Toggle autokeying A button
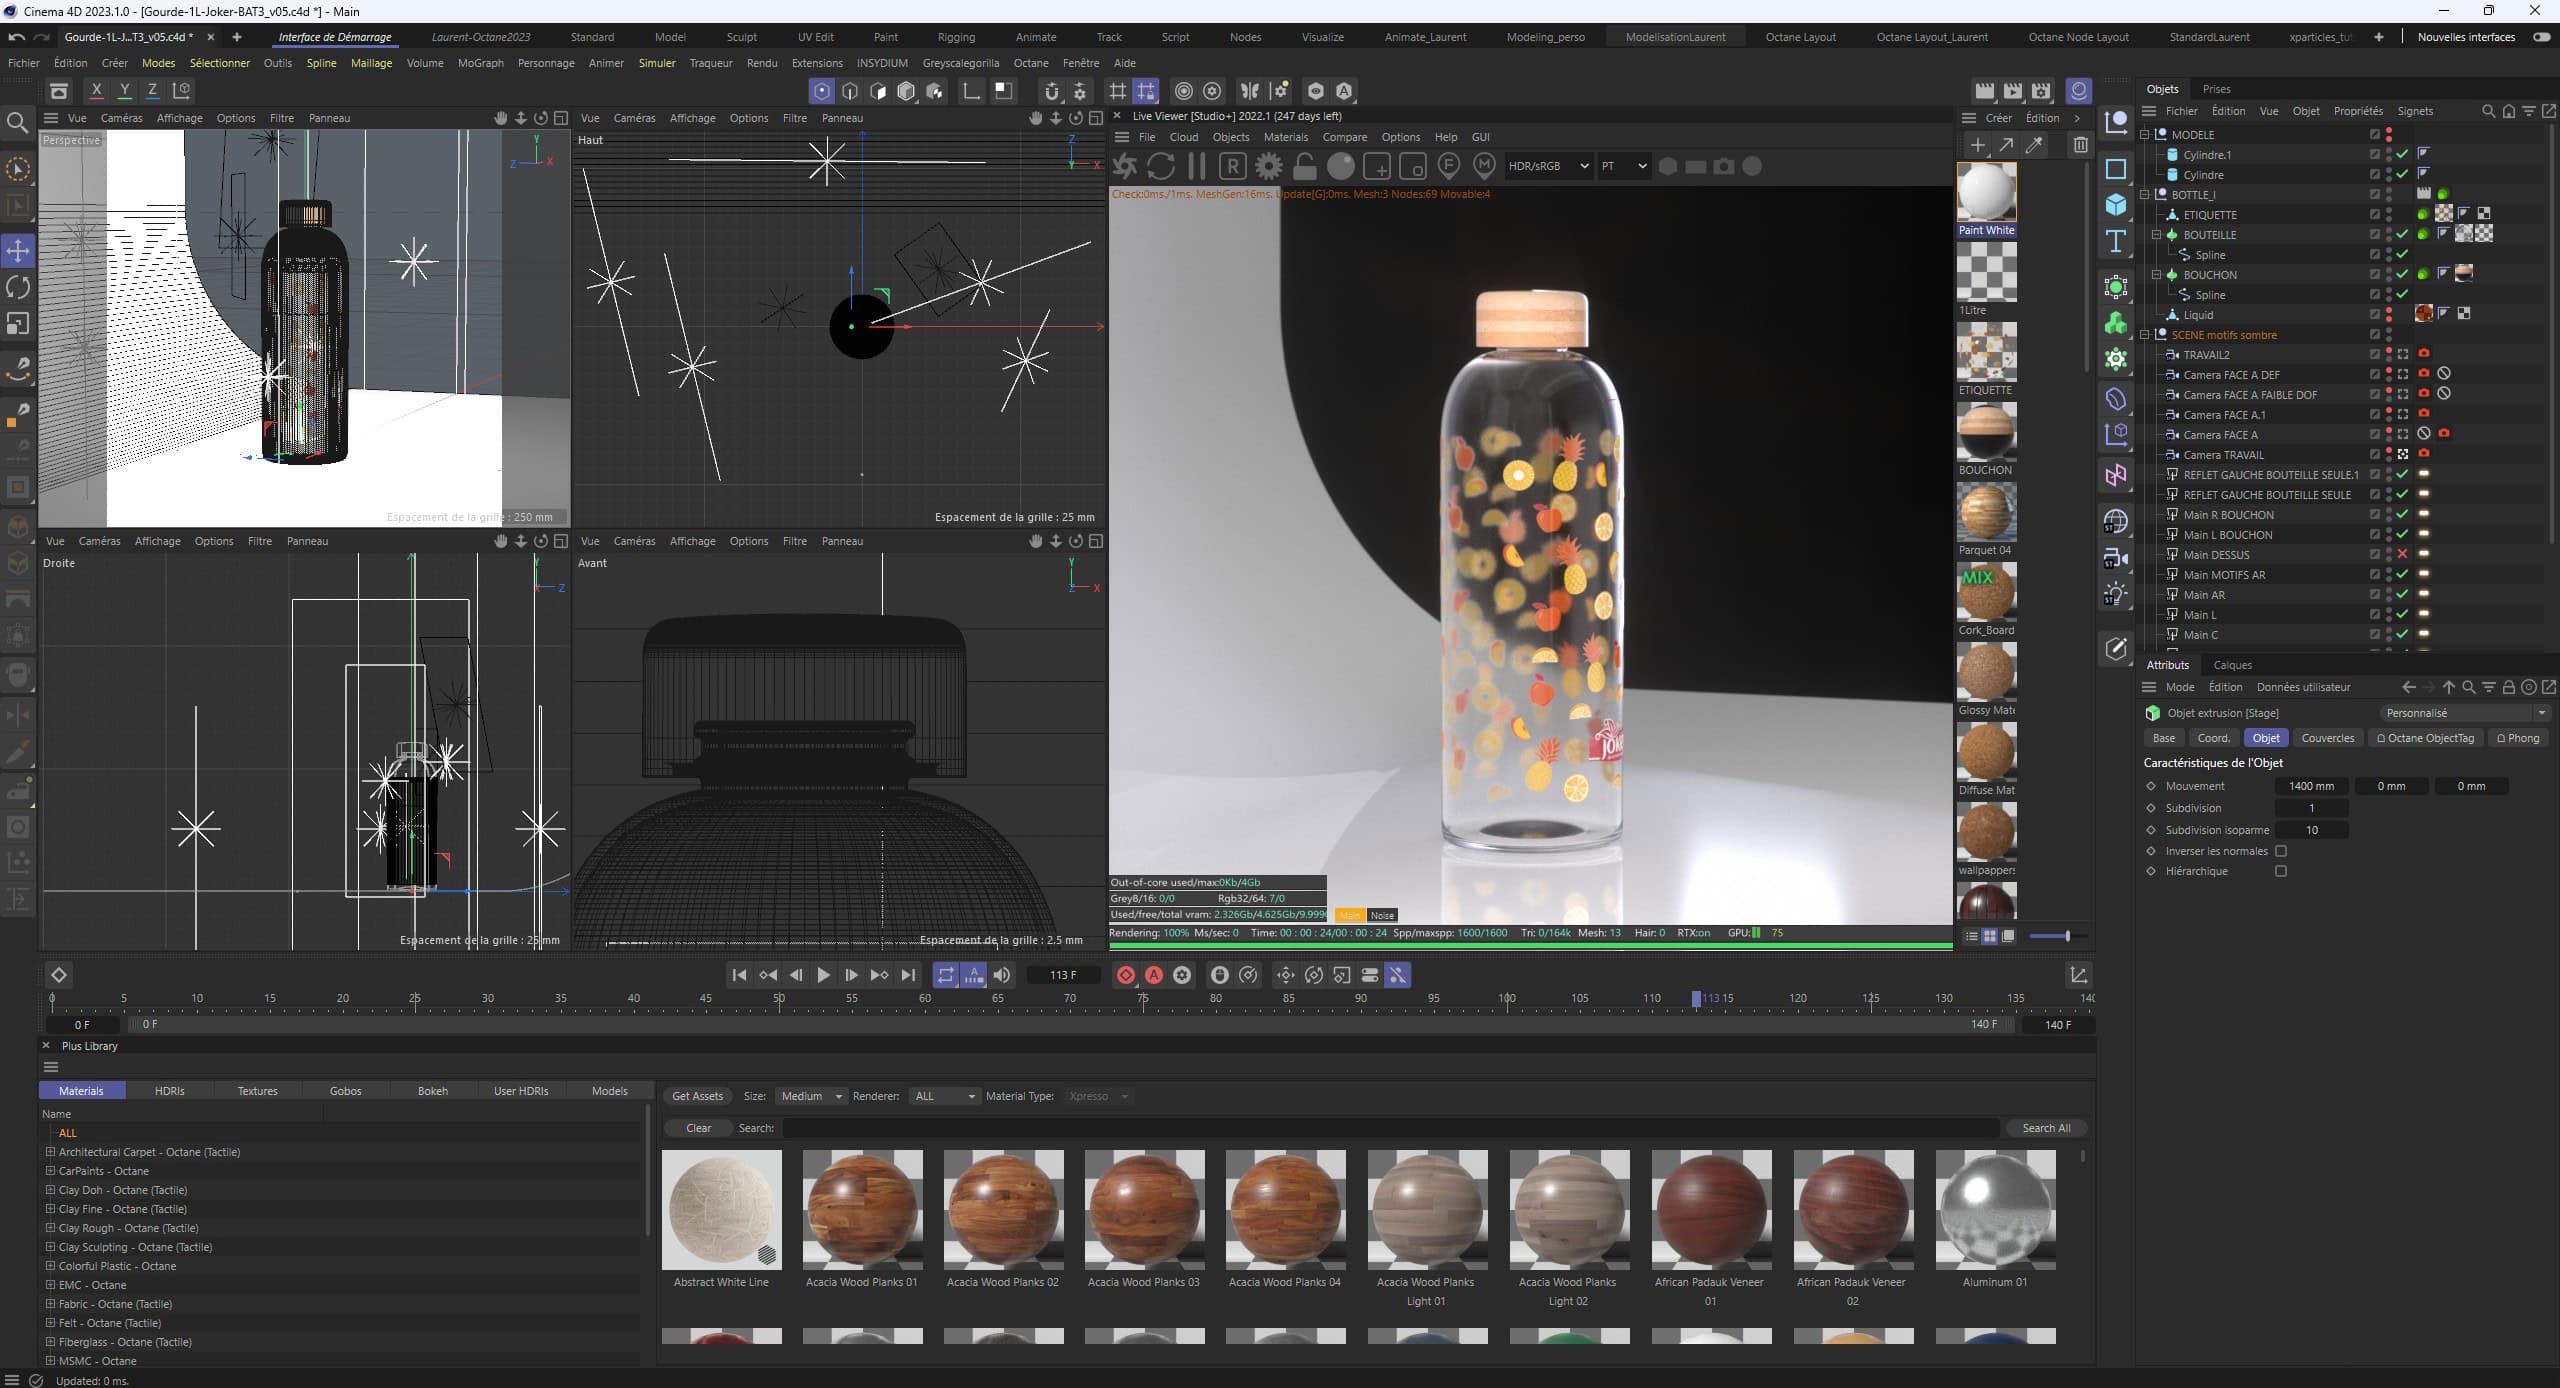Image resolution: width=2560 pixels, height=1388 pixels. [1154, 975]
